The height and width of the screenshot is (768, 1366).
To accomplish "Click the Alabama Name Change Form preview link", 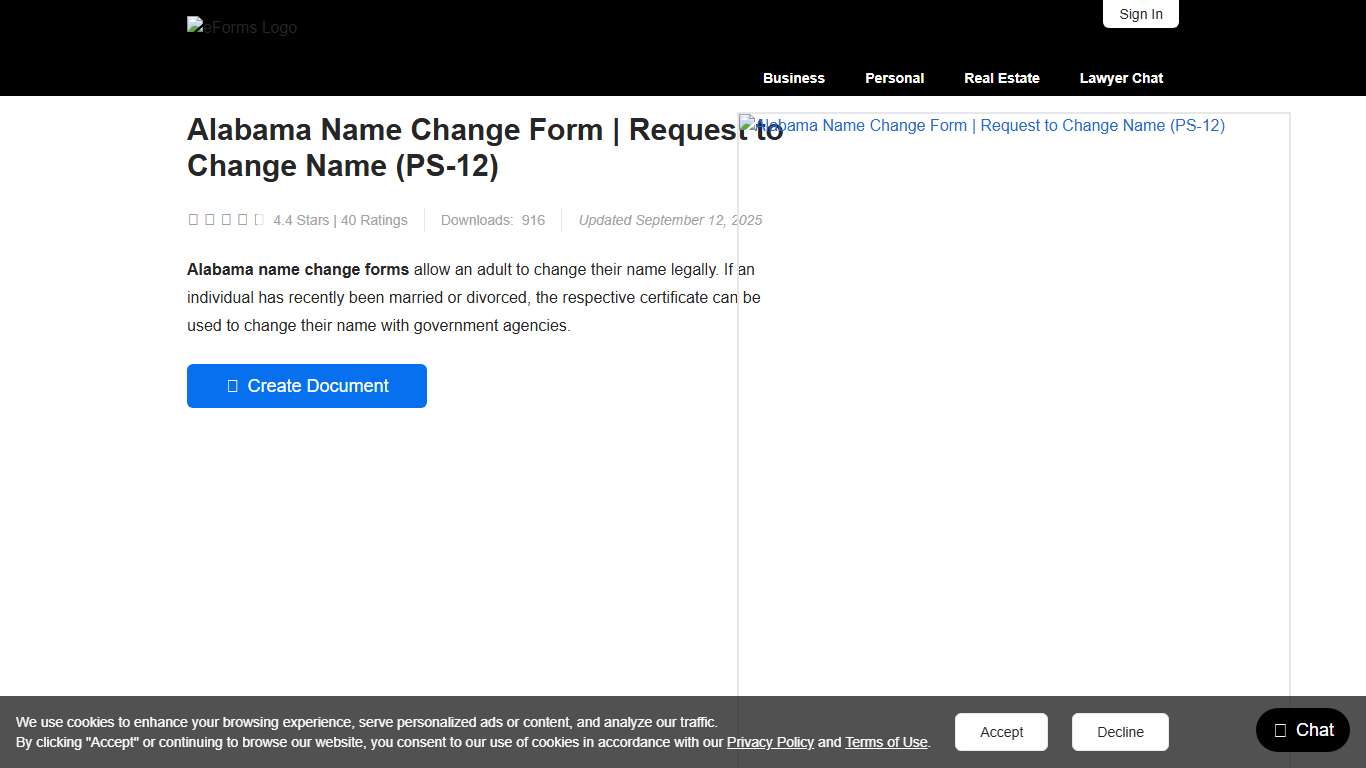I will 981,125.
